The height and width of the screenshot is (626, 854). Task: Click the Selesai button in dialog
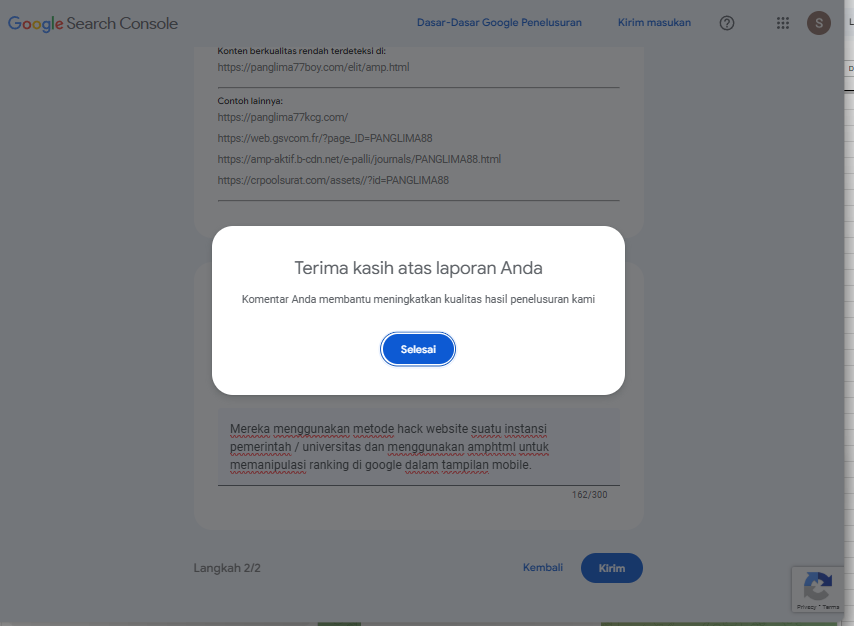418,349
